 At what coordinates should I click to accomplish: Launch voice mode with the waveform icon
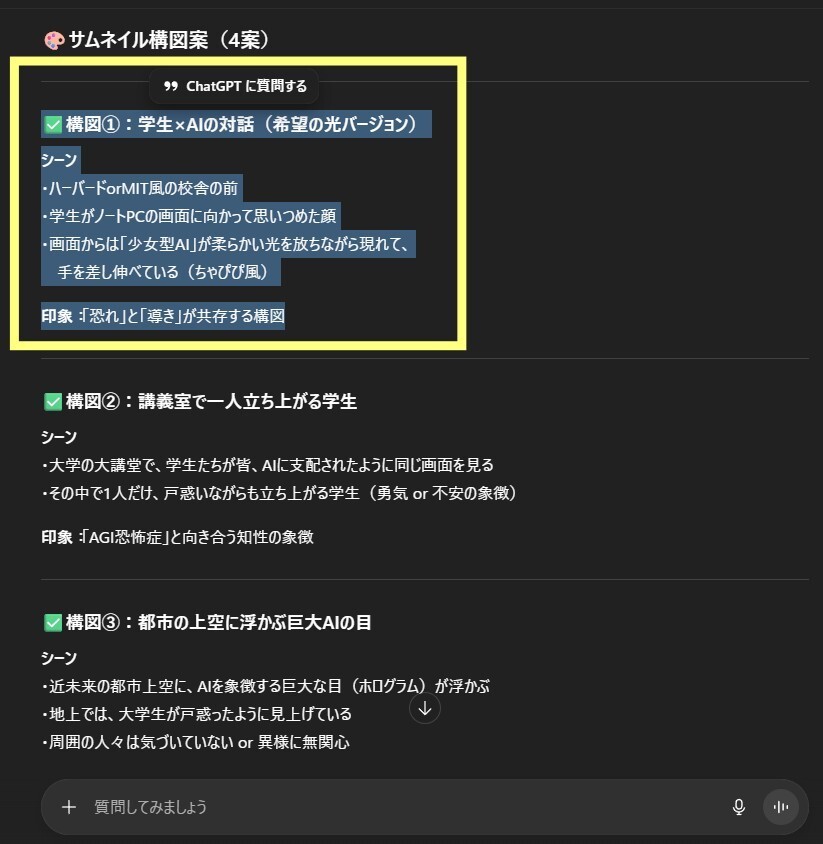[x=780, y=807]
